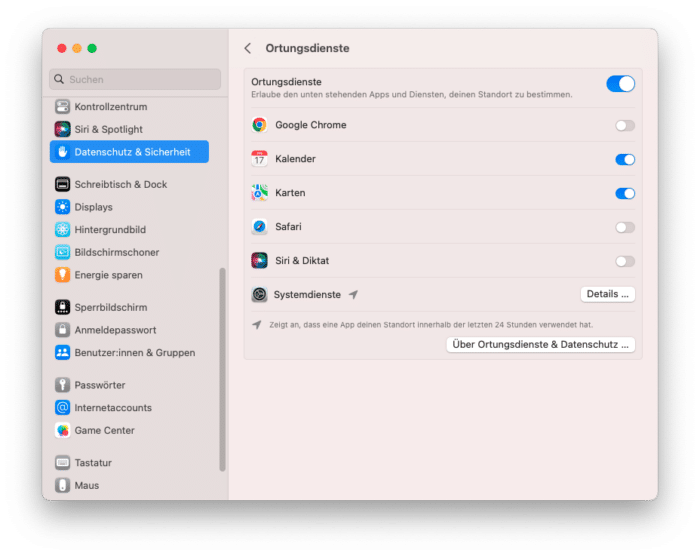Screen dimensions: 700x556
Task: Click the Kalender app icon
Action: [259, 159]
